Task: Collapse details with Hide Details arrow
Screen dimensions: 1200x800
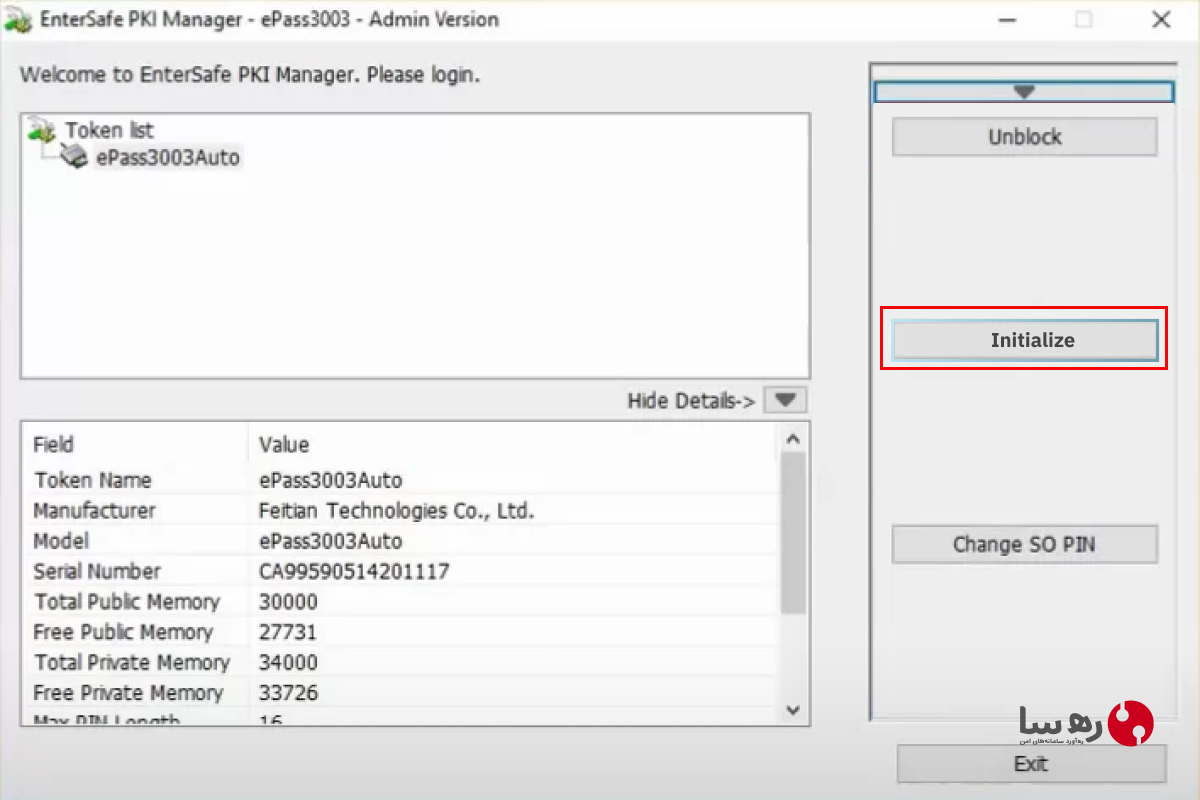Action: click(x=785, y=400)
